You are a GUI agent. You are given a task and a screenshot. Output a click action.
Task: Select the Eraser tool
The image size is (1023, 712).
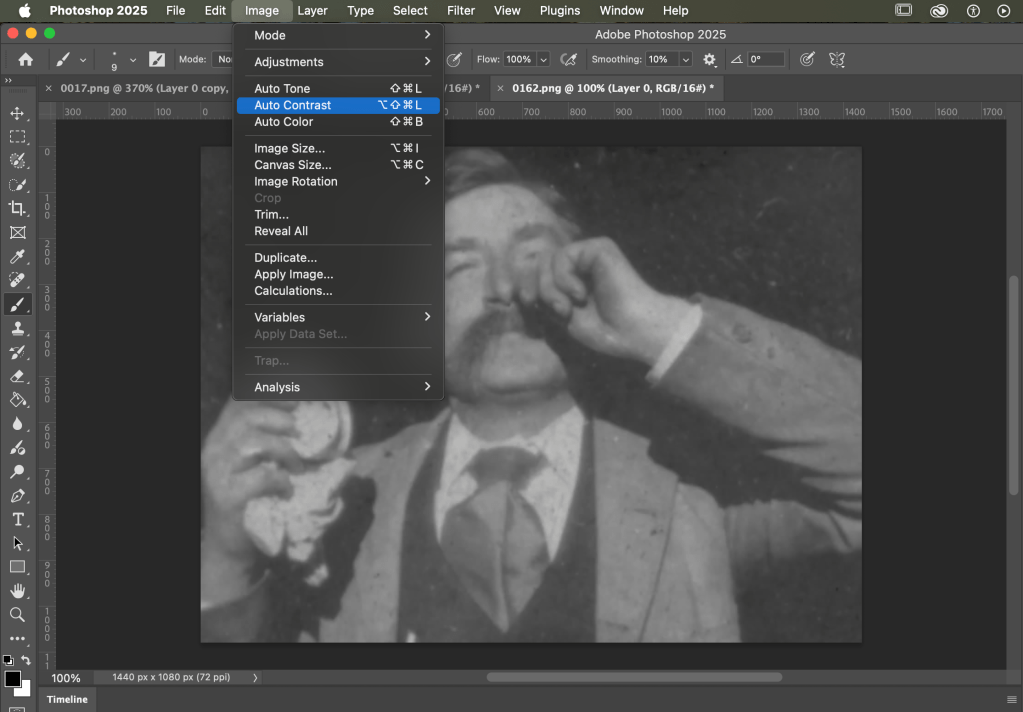pos(17,376)
